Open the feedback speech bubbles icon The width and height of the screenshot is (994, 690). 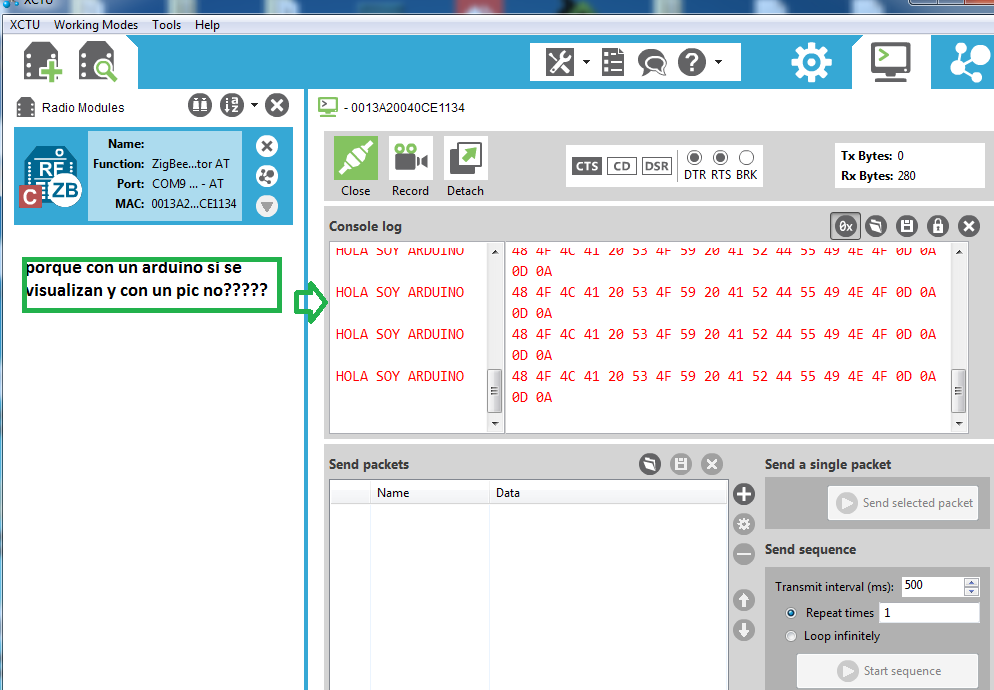coord(652,62)
